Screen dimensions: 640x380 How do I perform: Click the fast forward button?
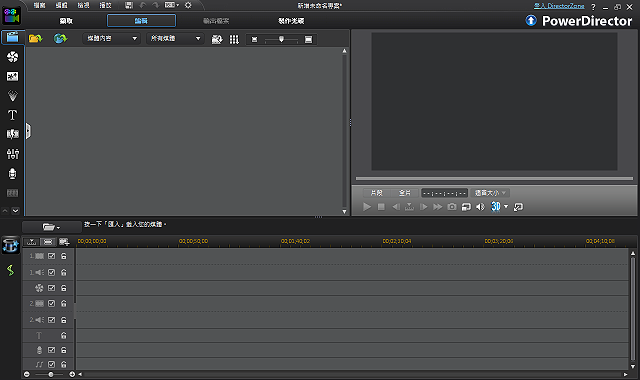tap(438, 207)
